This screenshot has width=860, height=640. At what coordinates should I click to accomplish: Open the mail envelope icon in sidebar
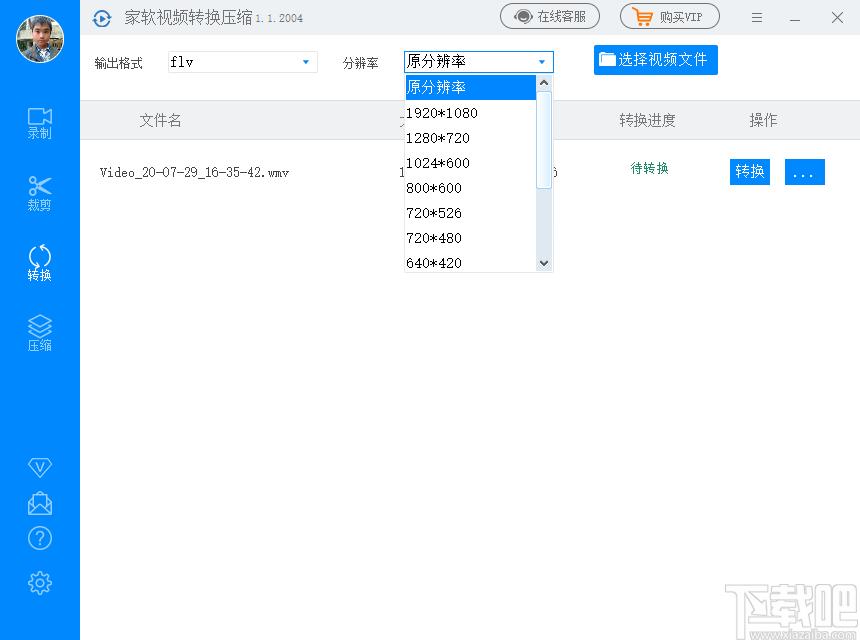point(40,502)
